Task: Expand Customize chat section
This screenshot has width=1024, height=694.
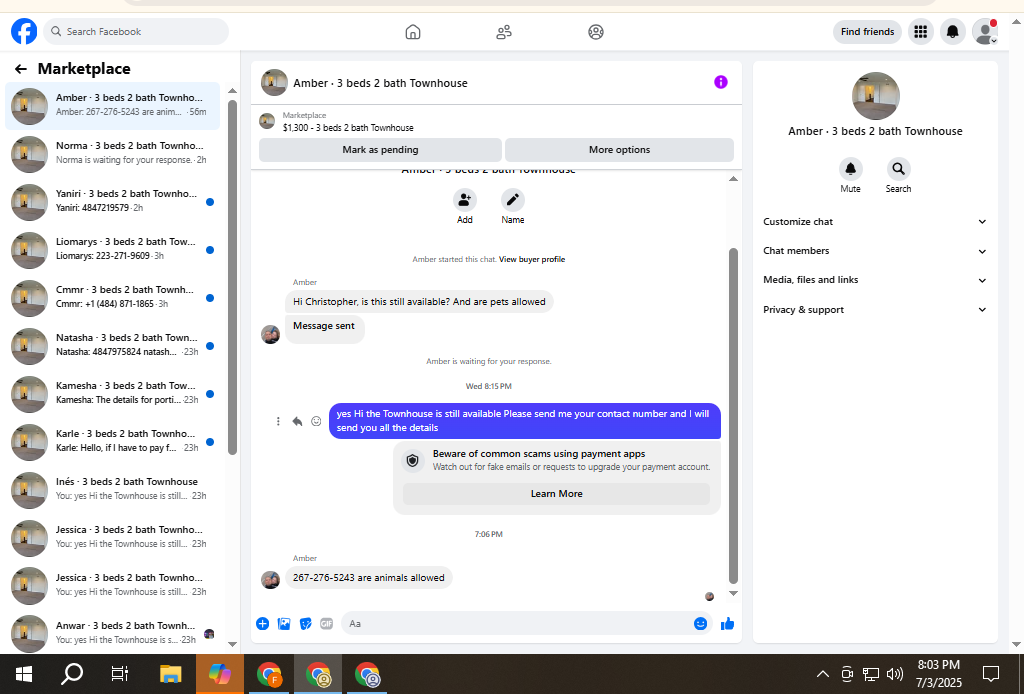Action: 874,222
